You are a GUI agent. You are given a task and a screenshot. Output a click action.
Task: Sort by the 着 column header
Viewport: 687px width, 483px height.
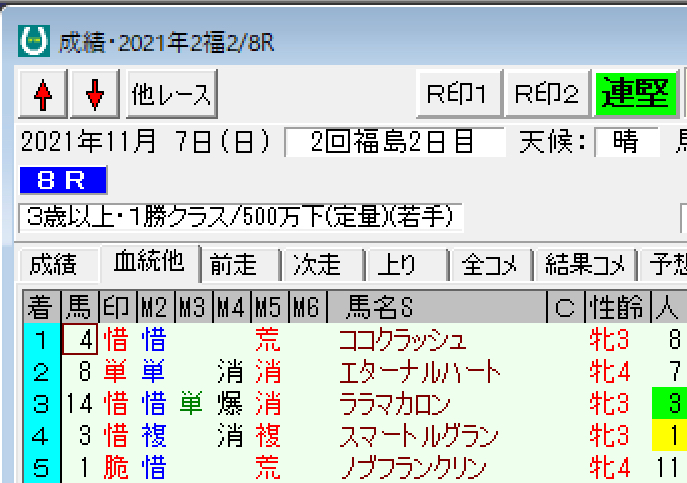pyautogui.click(x=42, y=307)
